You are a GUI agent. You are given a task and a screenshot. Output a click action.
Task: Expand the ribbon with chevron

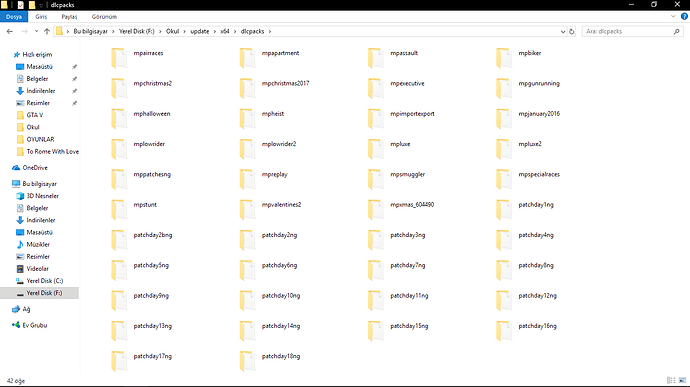tap(673, 16)
